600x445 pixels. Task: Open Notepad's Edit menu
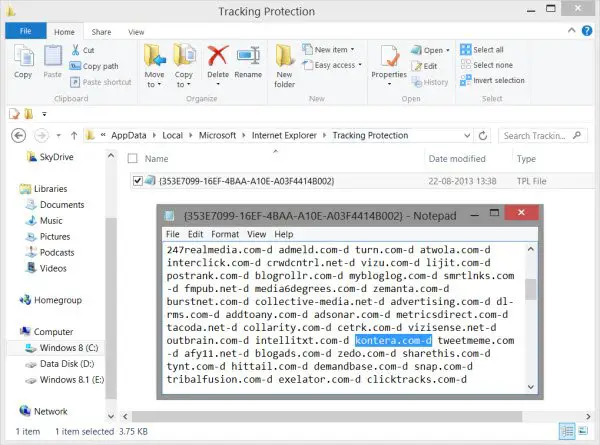196,234
